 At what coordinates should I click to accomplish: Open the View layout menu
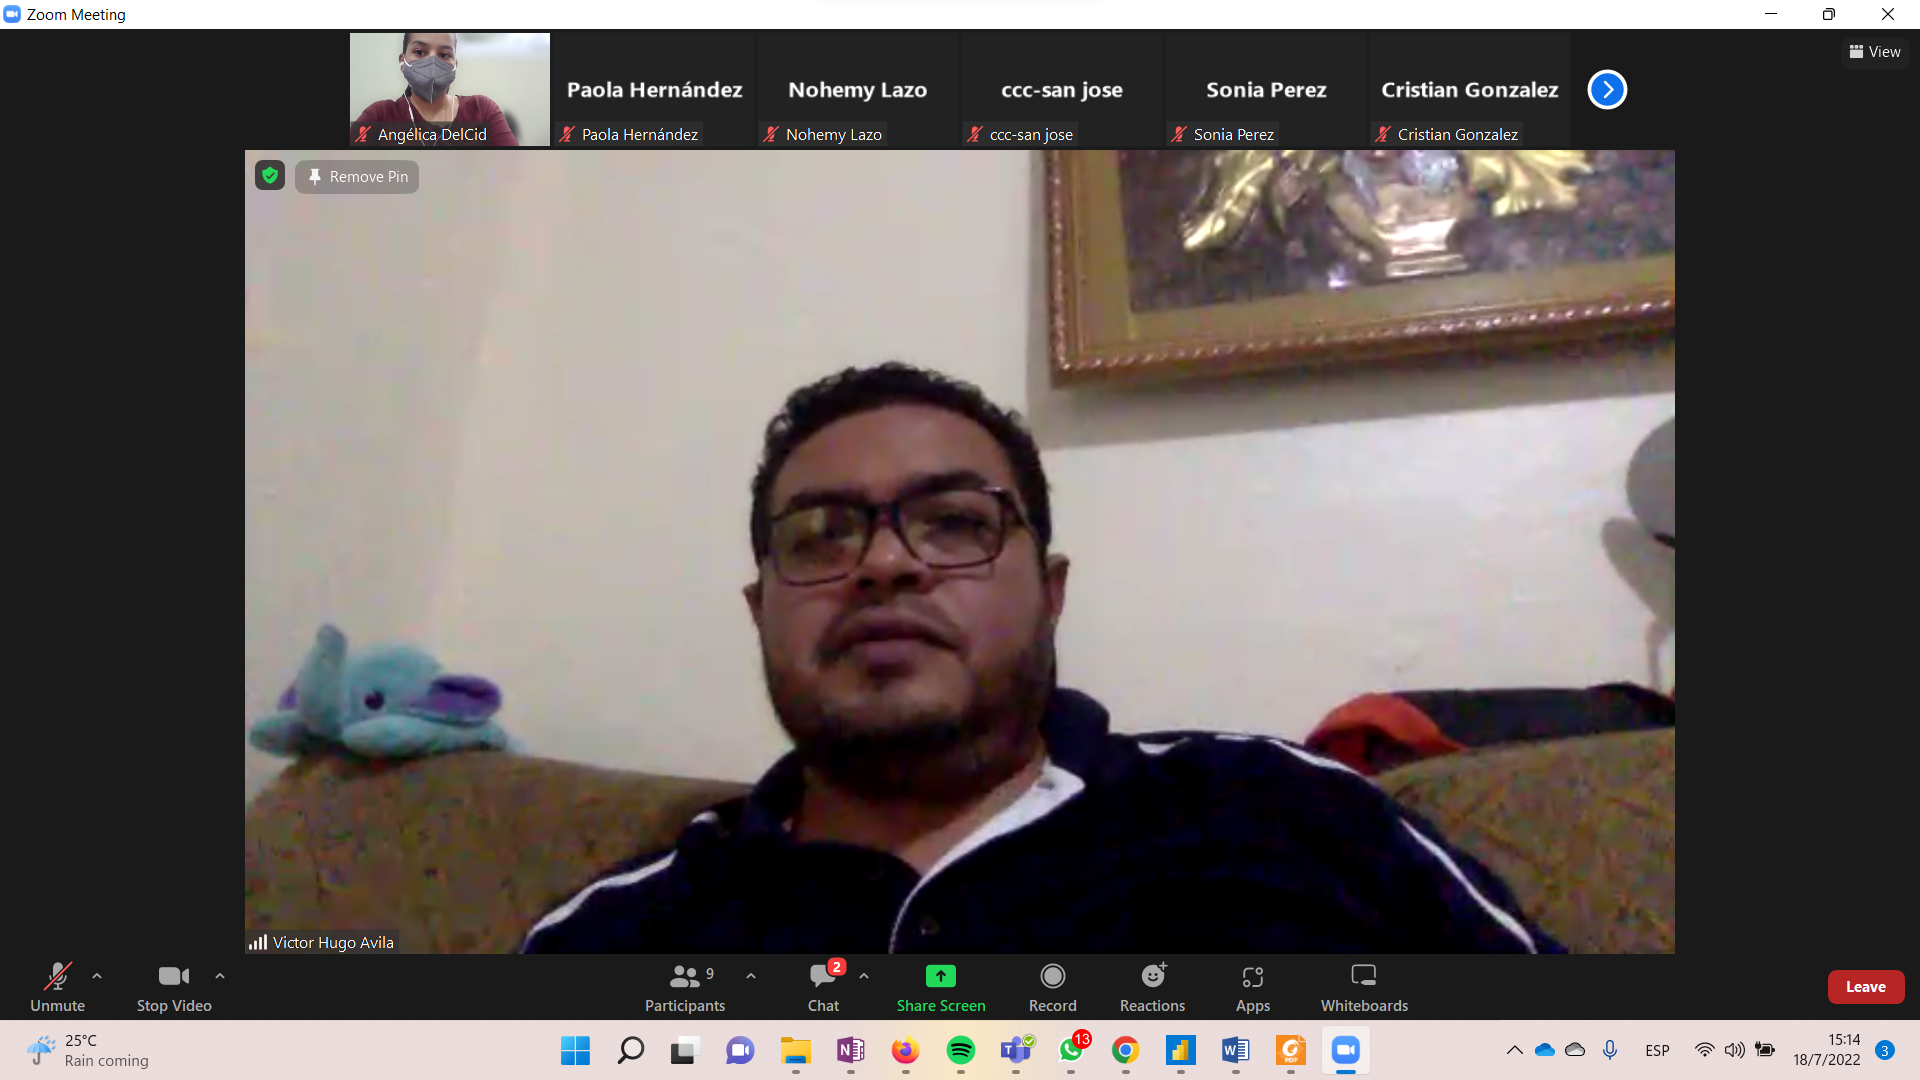(1875, 52)
